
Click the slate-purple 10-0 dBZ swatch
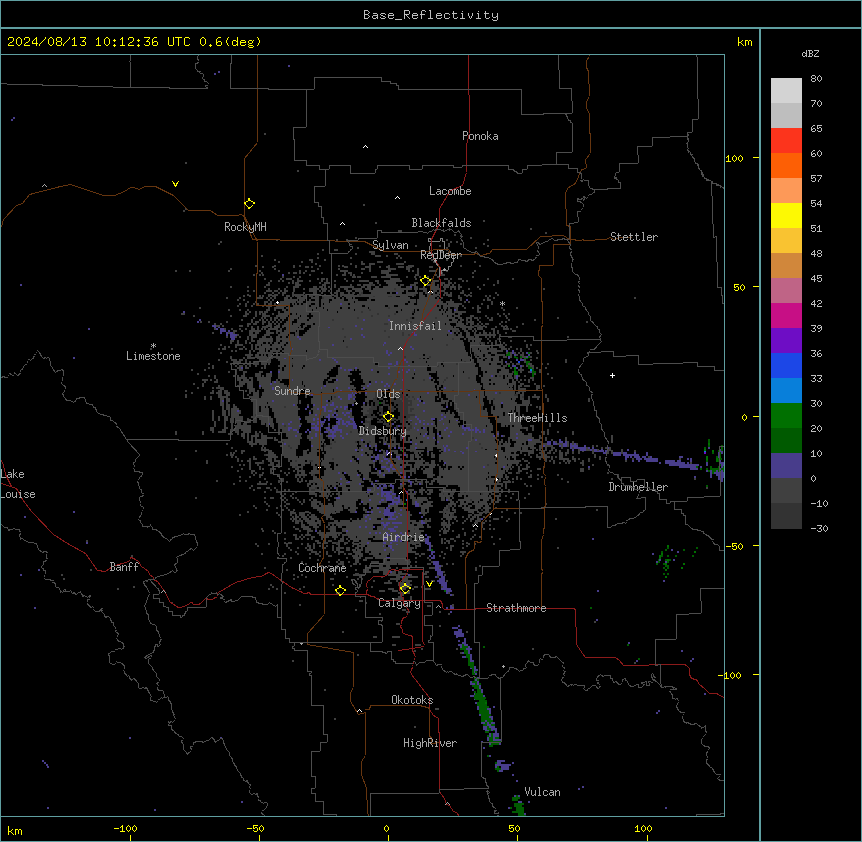pyautogui.click(x=786, y=466)
